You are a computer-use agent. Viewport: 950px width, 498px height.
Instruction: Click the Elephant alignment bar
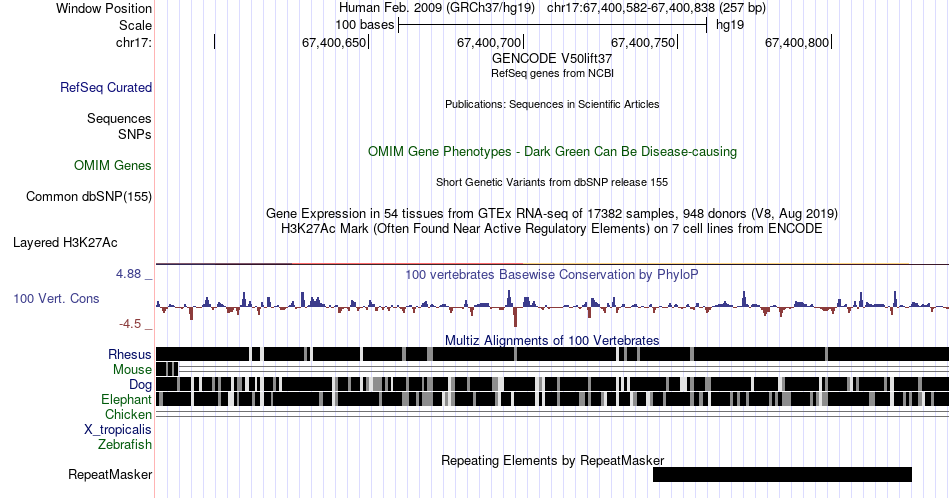[x=552, y=399]
